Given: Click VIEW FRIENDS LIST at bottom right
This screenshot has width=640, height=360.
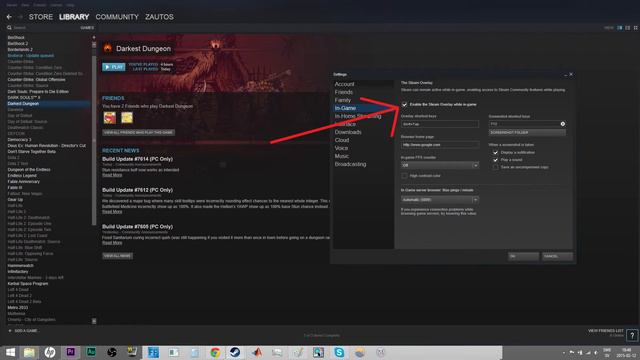Looking at the screenshot, I should click(x=606, y=331).
